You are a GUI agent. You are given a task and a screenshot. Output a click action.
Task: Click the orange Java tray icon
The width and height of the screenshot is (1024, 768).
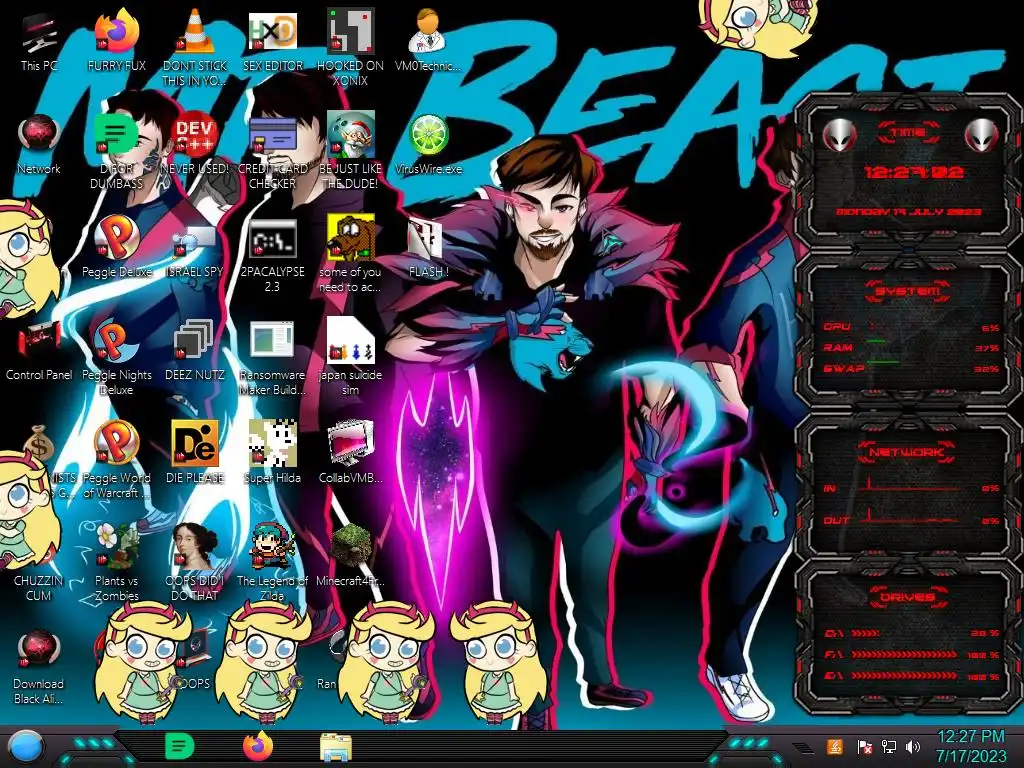click(835, 746)
